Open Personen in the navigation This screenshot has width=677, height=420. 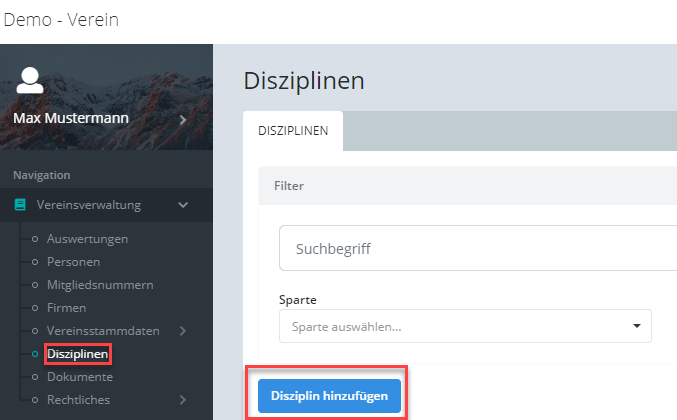pyautogui.click(x=73, y=262)
